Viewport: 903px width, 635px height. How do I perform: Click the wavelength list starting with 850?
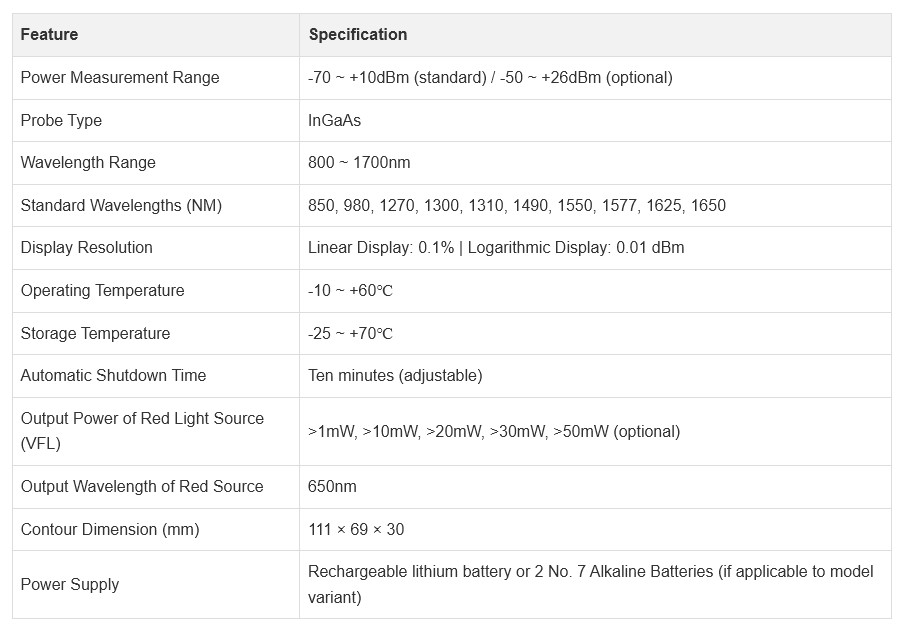517,206
